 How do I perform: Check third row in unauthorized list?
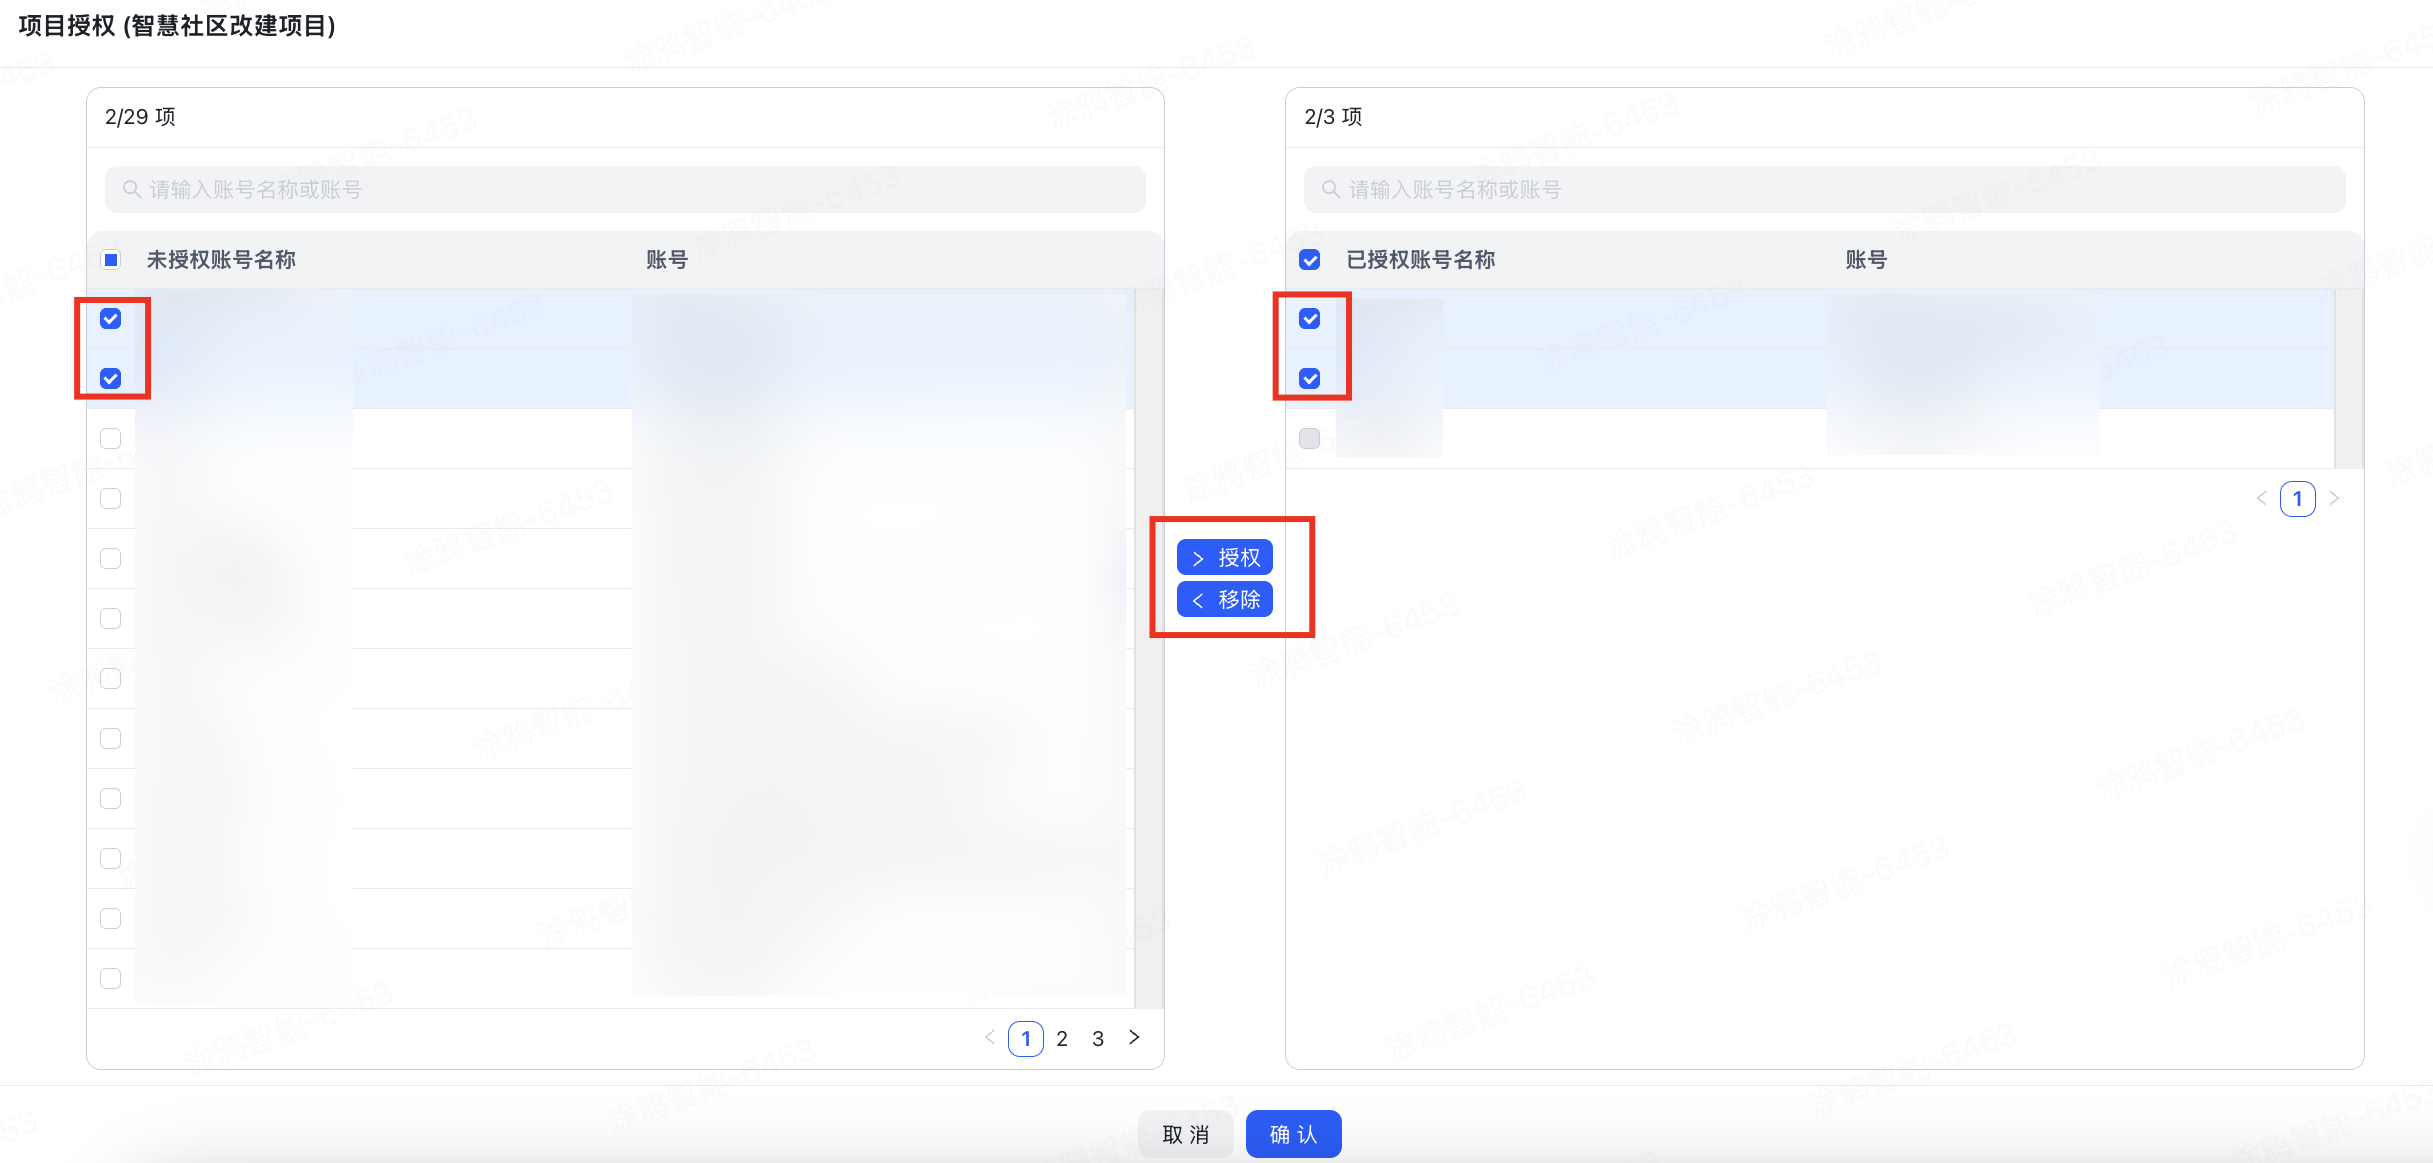pyautogui.click(x=111, y=438)
